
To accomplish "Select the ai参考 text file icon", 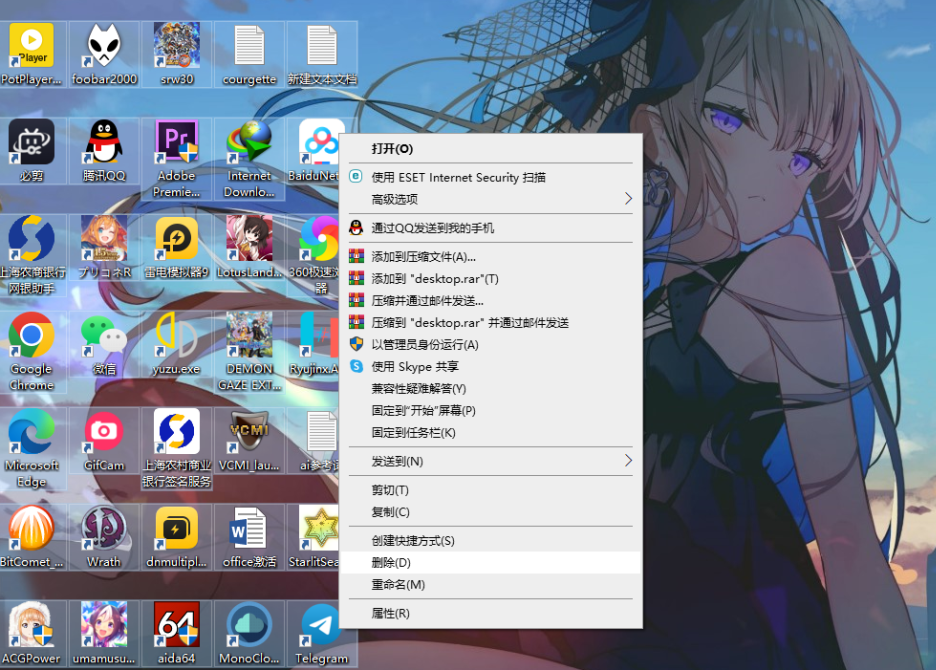I will 313,441.
